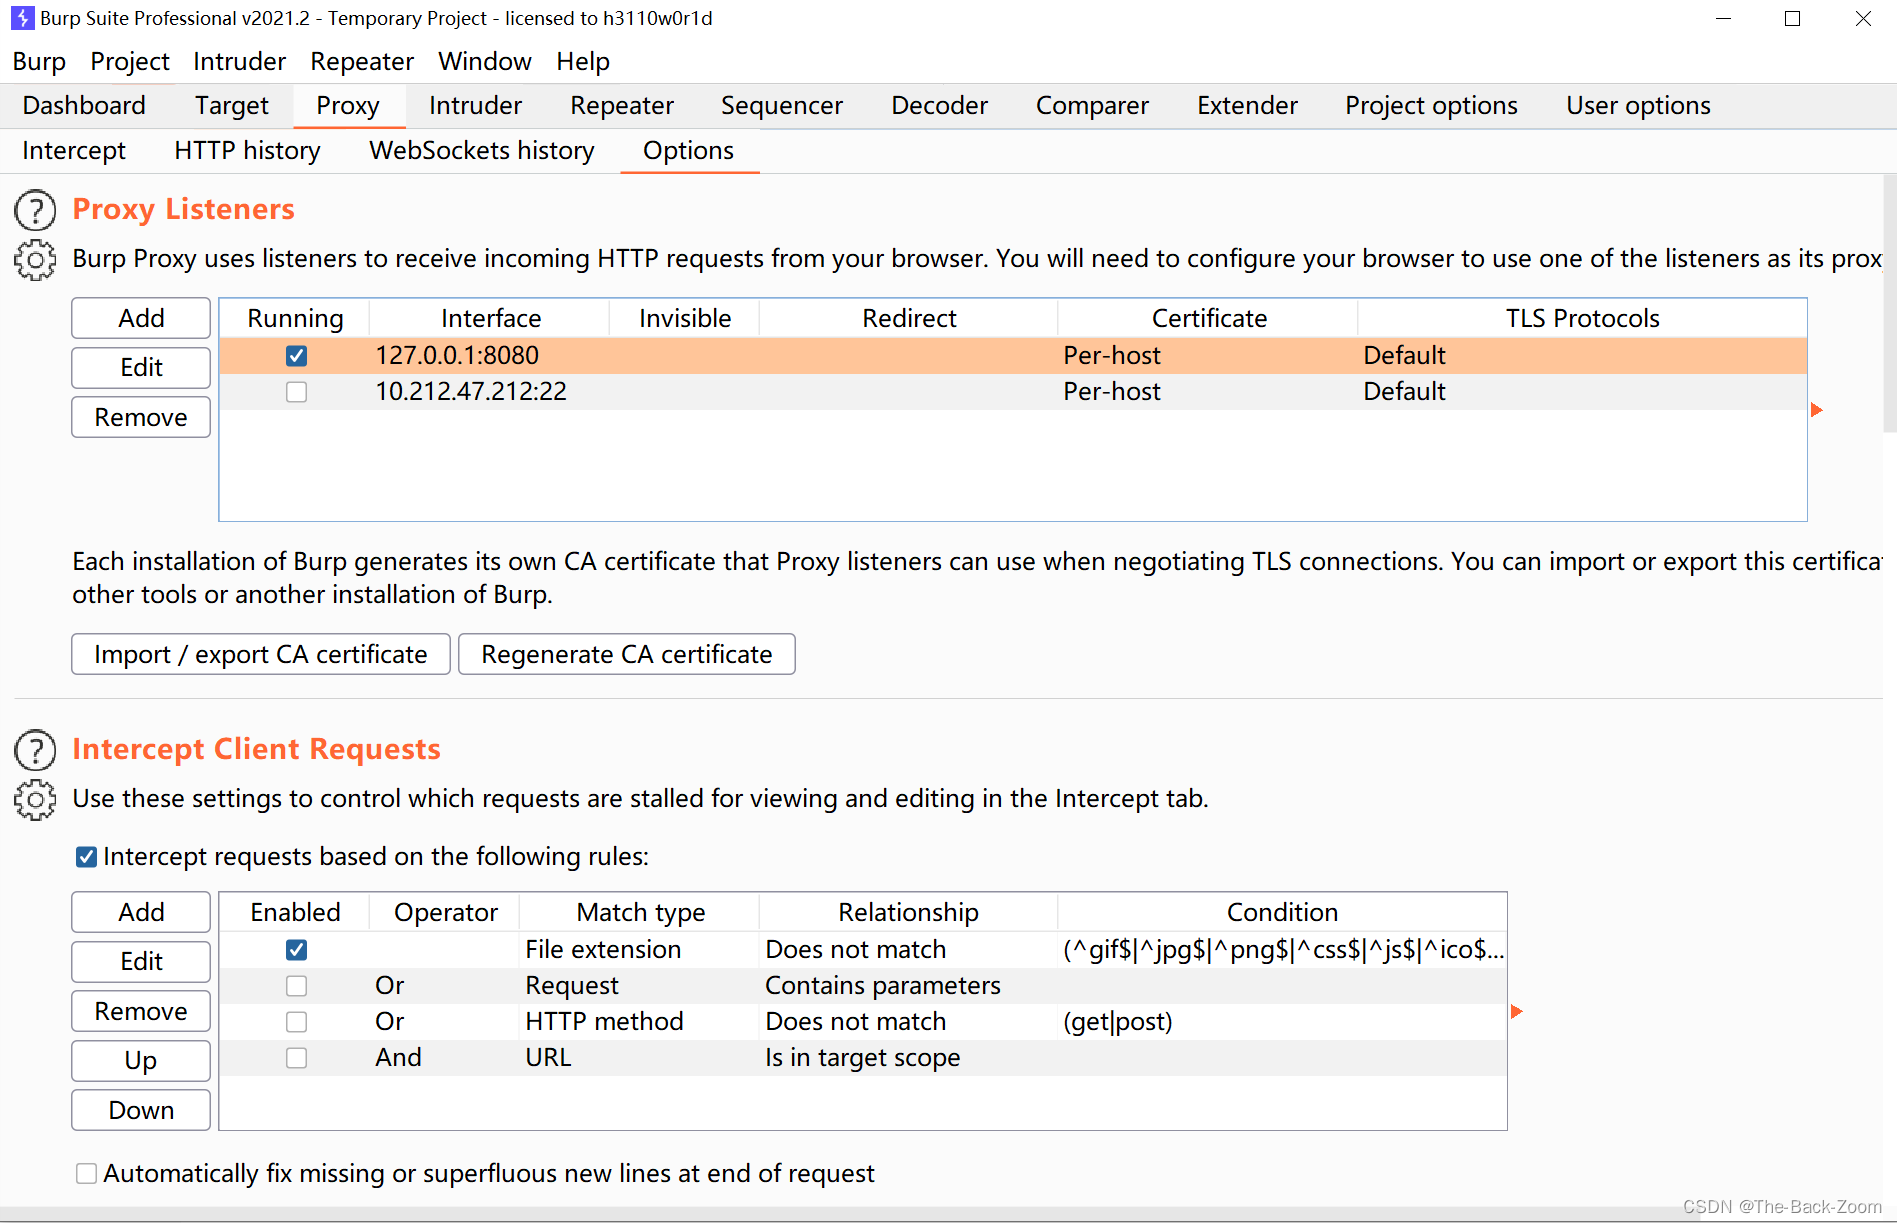Open the Burp menu
Image resolution: width=1897 pixels, height=1223 pixels.
coord(39,62)
